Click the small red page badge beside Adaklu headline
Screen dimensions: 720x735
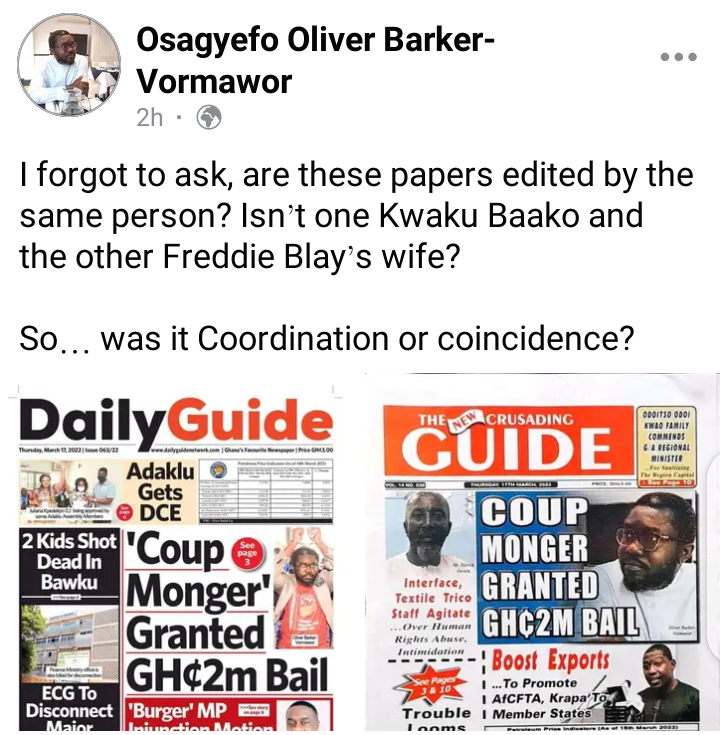click(x=125, y=512)
